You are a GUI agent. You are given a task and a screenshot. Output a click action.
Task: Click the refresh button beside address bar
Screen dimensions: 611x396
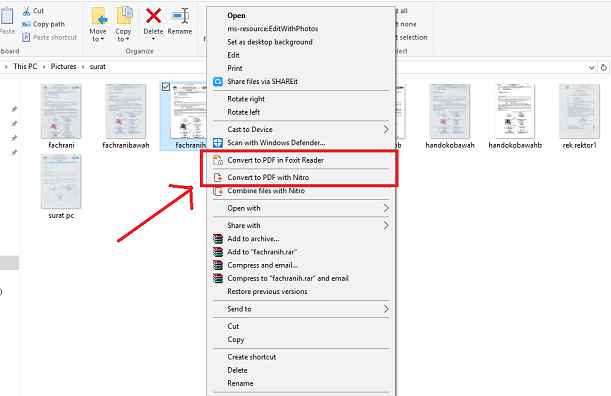[x=604, y=67]
